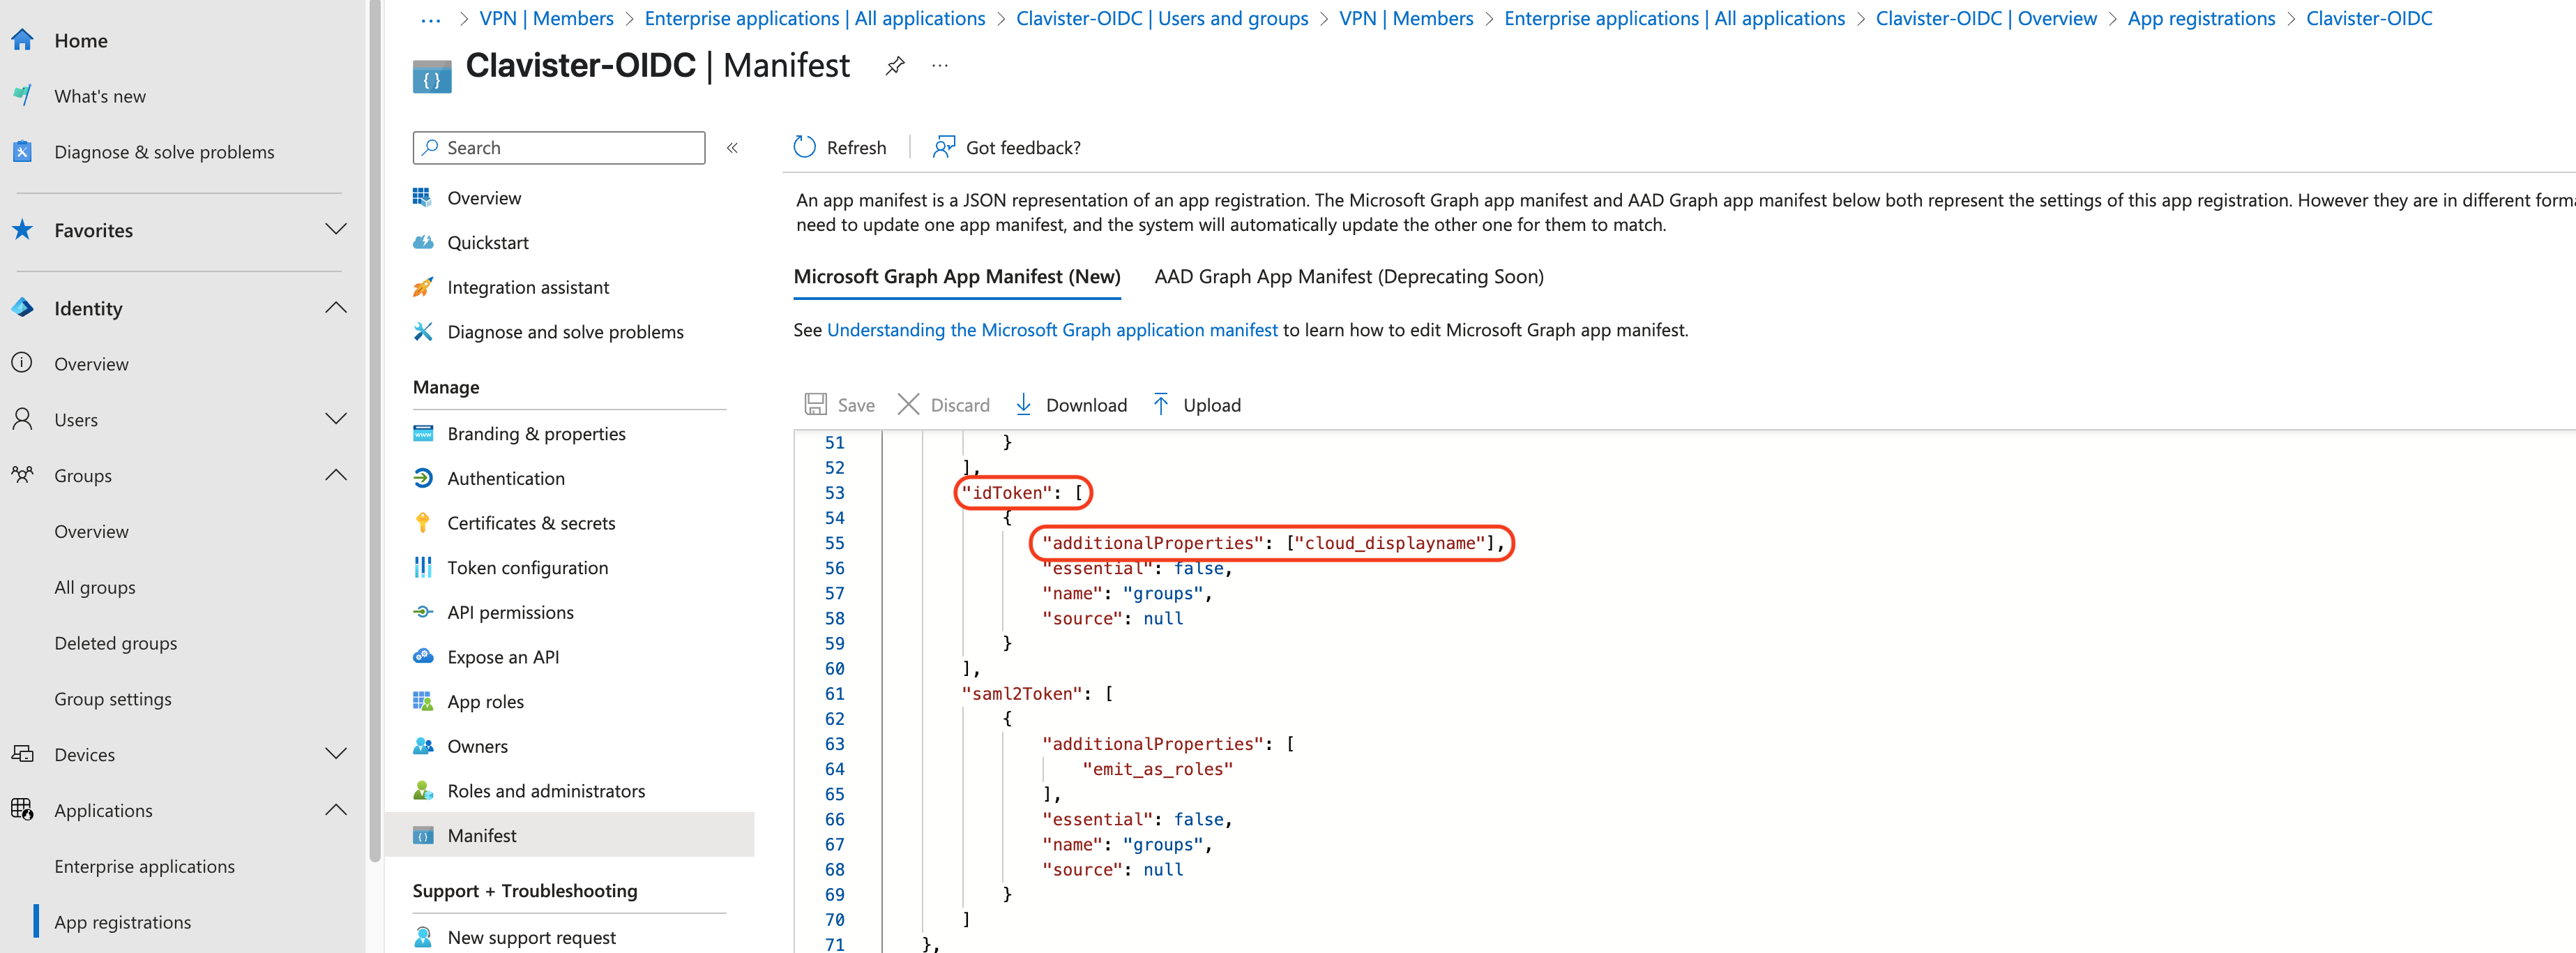This screenshot has width=2576, height=953.
Task: Place cursor on line 64 emit_as_roles
Action: (x=1157, y=769)
